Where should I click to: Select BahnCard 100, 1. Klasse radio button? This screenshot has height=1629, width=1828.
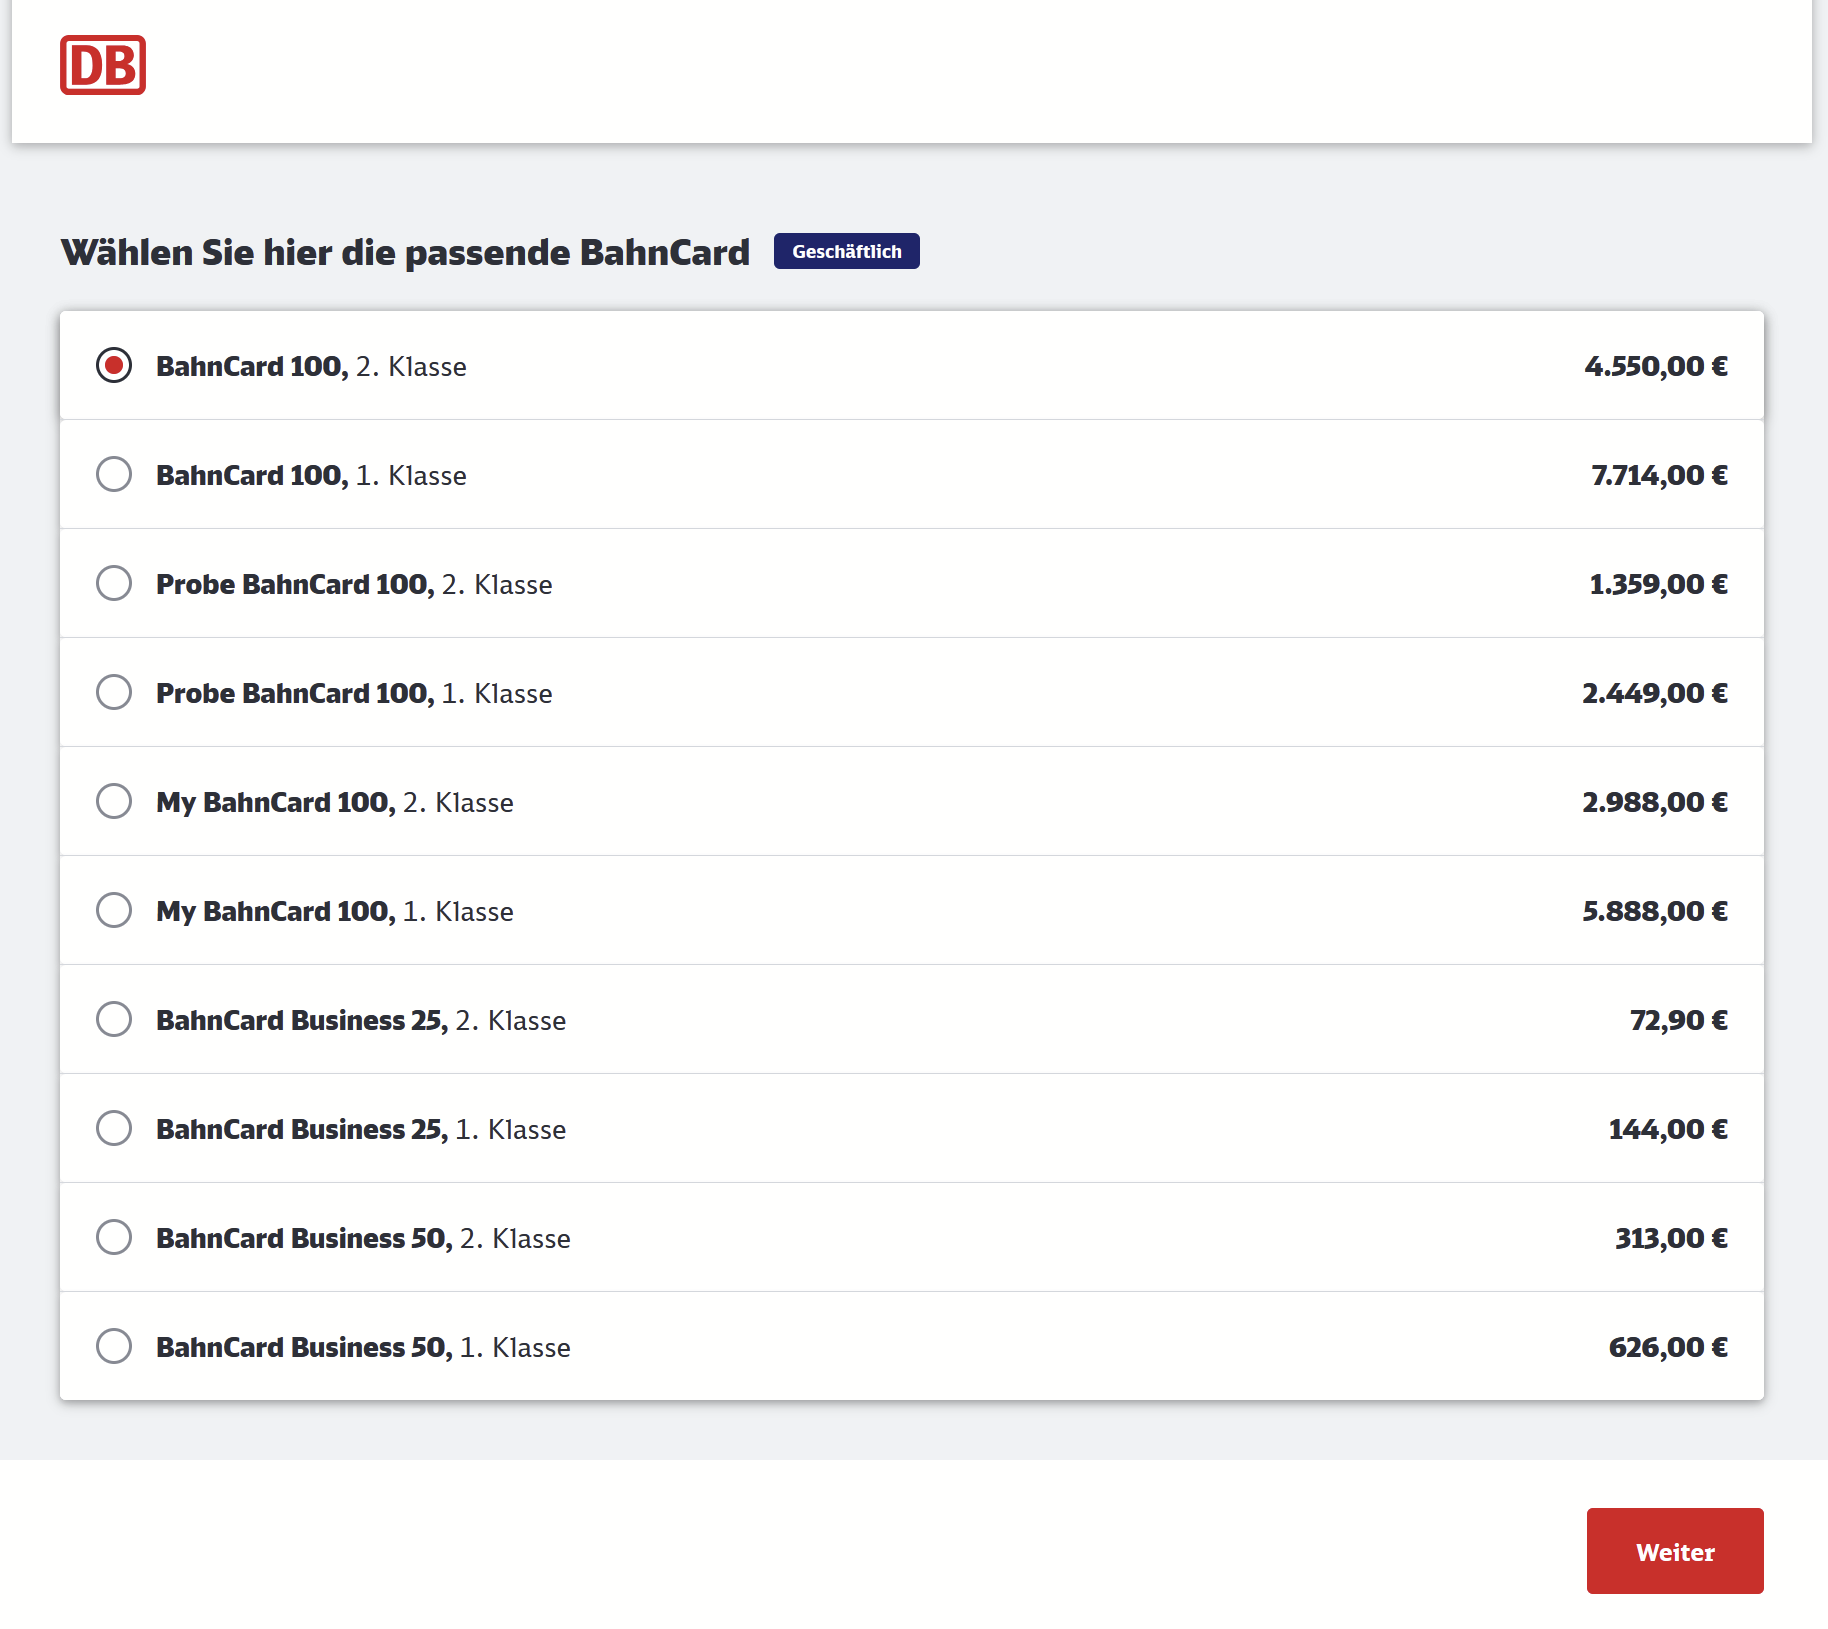pyautogui.click(x=114, y=474)
